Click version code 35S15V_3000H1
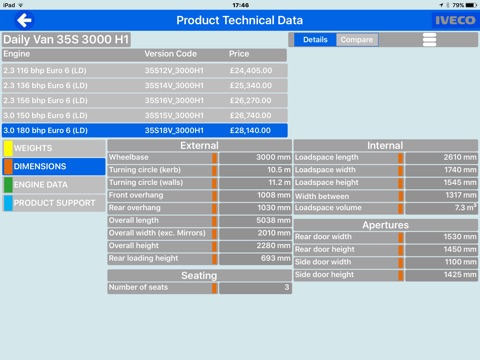Viewport: 480px width, 360px height. (x=174, y=116)
